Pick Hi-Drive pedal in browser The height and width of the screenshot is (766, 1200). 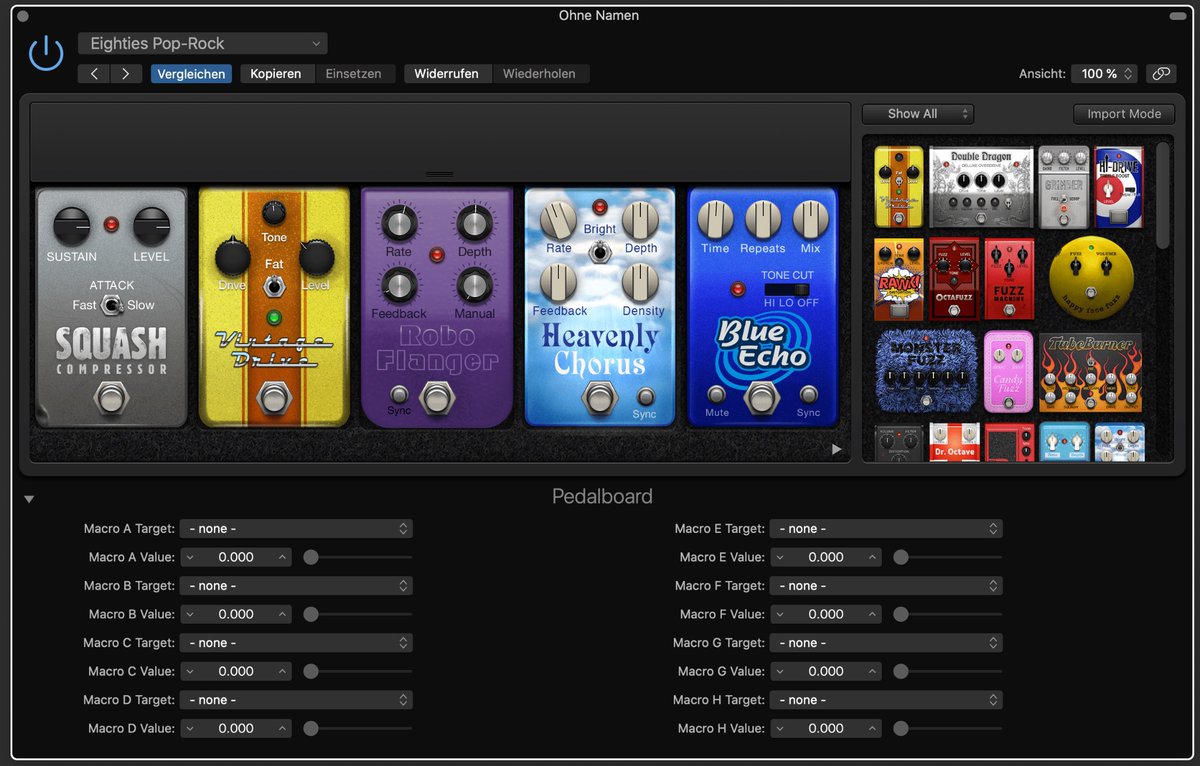(x=1118, y=187)
